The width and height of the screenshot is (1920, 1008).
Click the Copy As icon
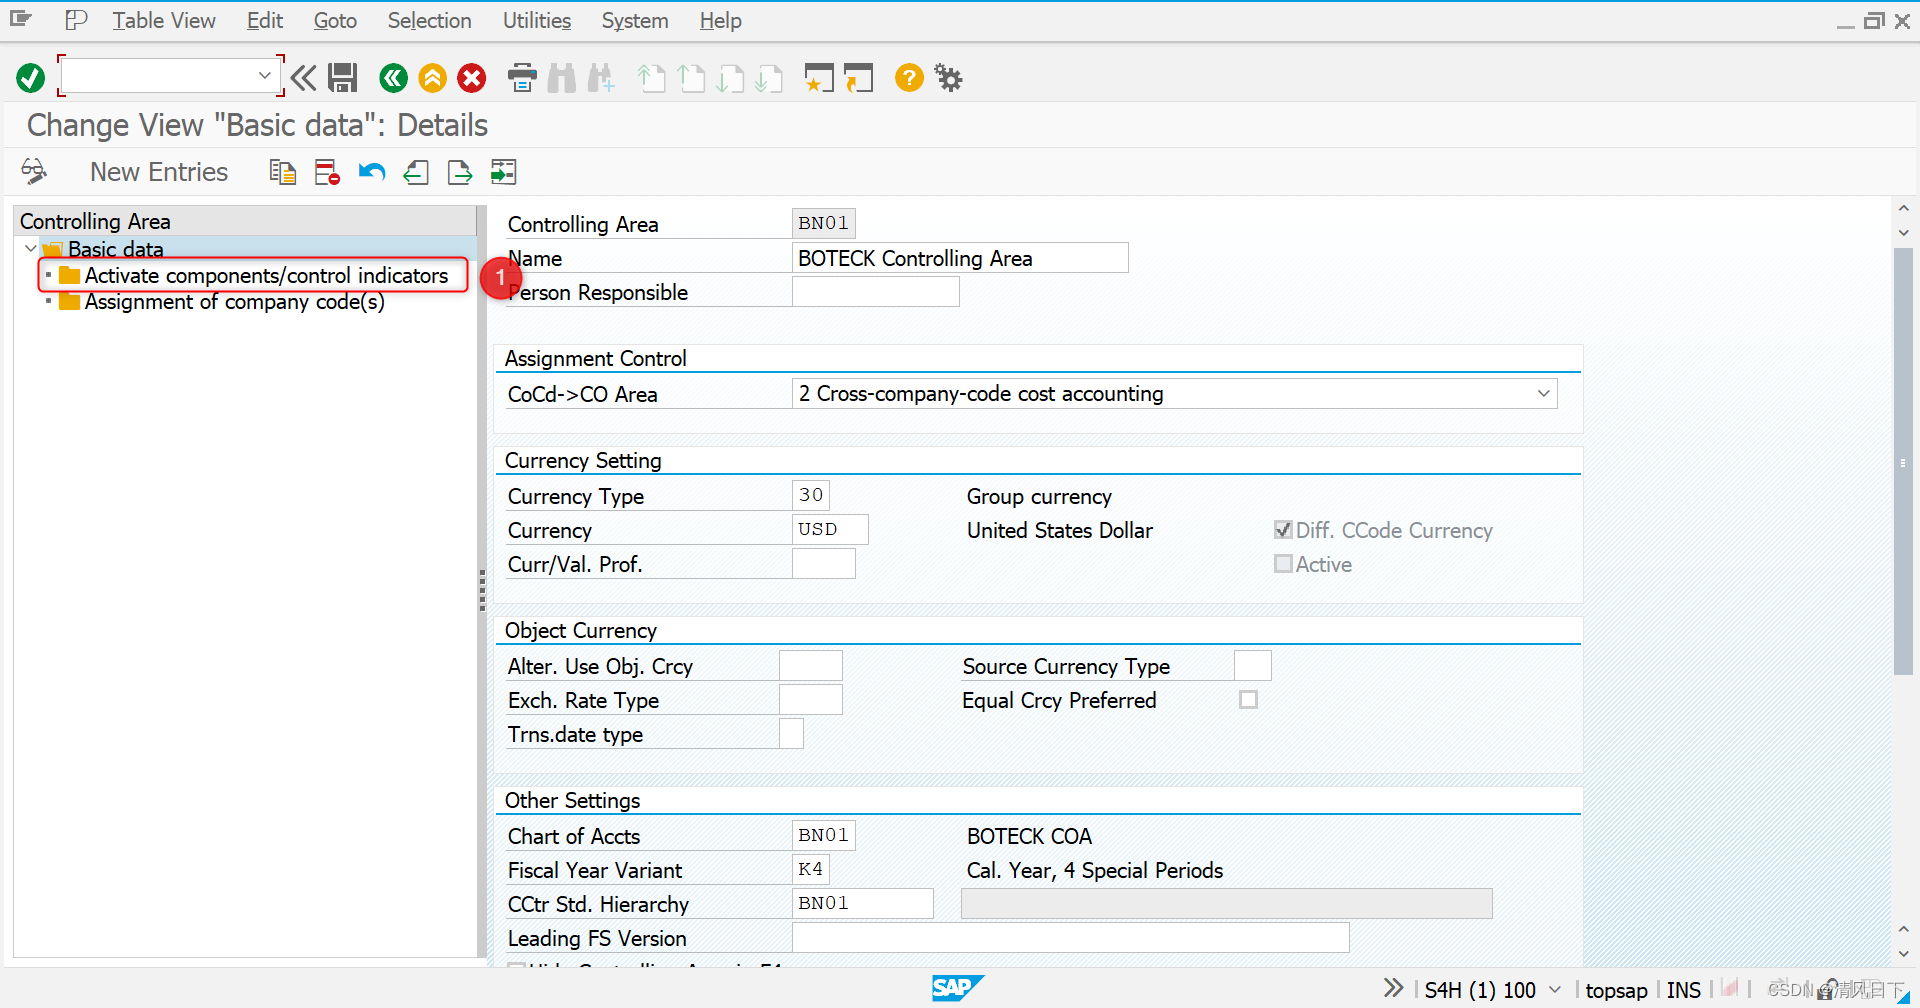tap(283, 172)
